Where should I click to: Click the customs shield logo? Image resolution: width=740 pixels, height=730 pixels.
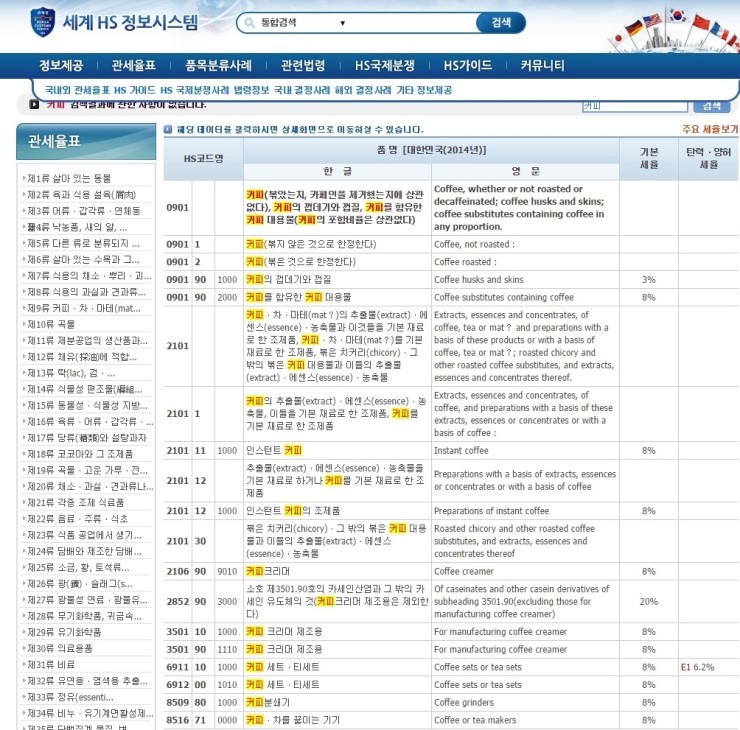coord(43,22)
